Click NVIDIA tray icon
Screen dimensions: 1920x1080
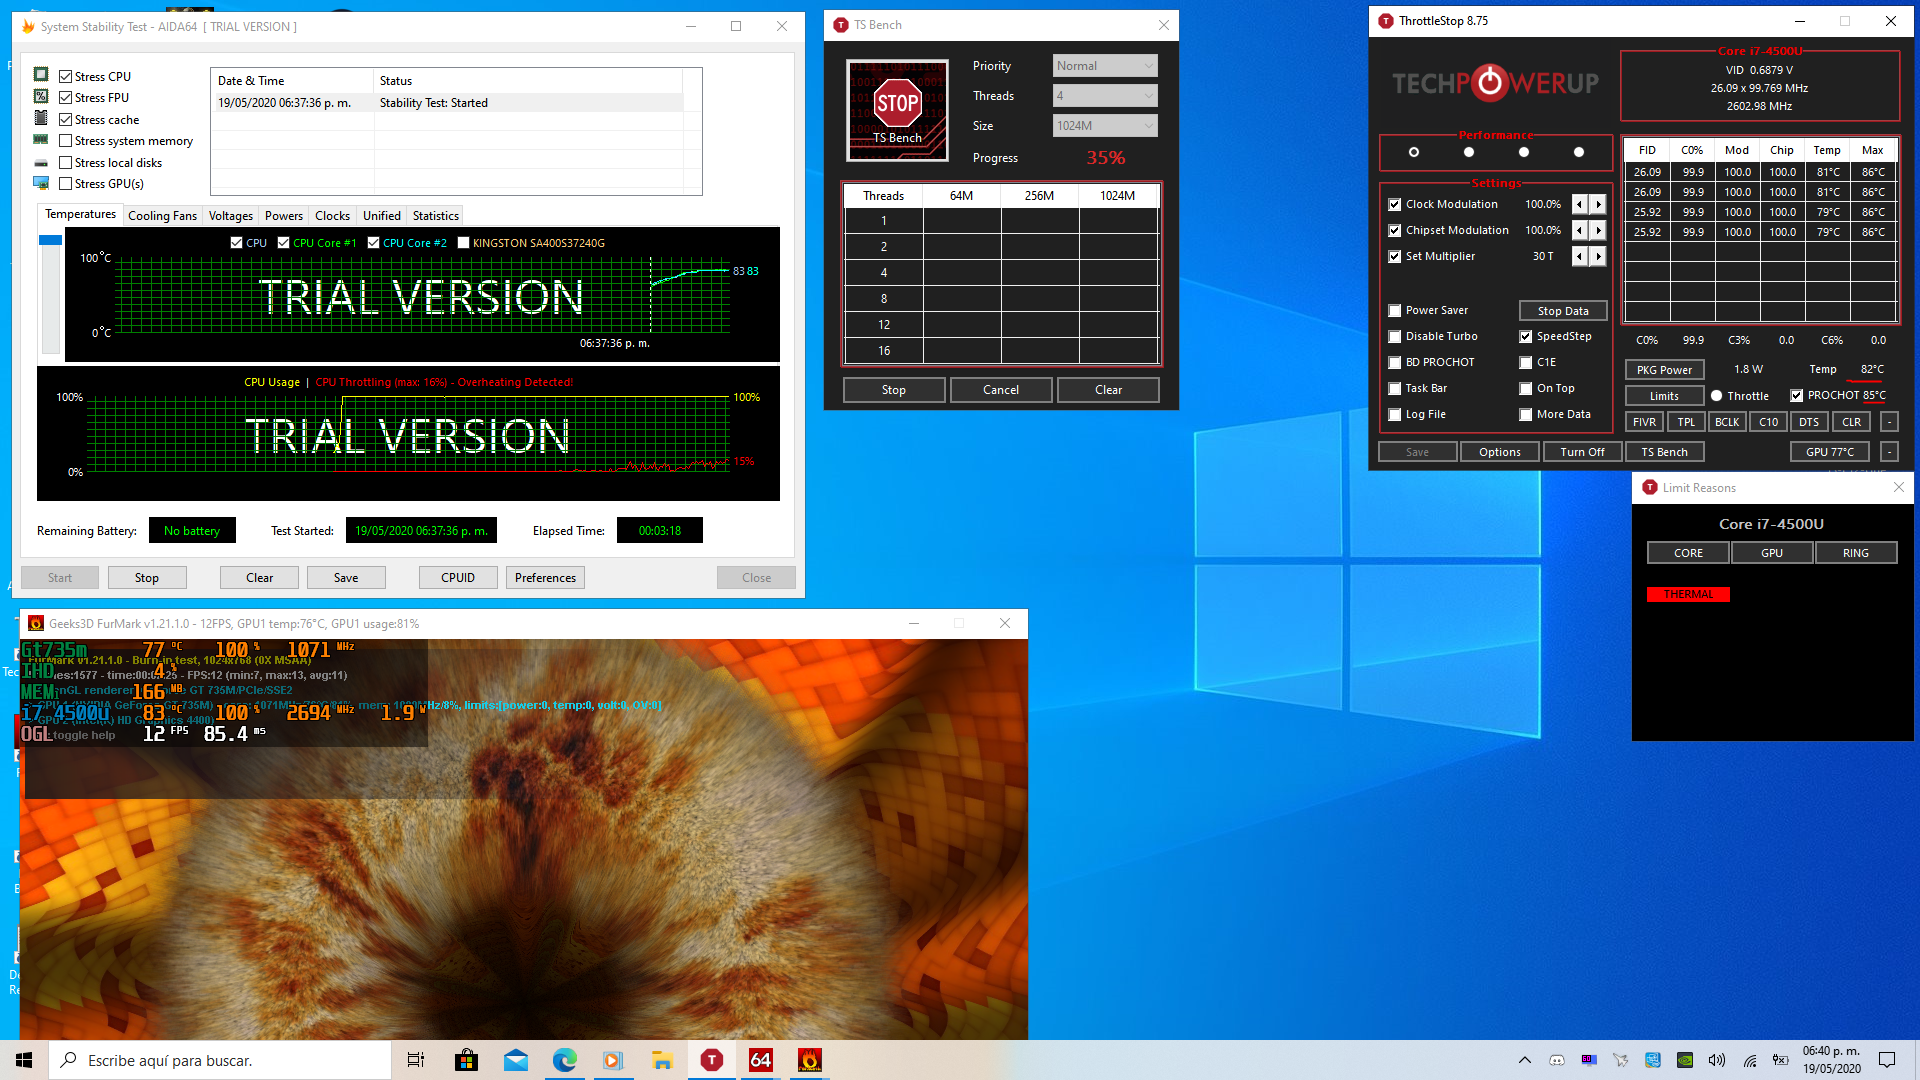(1685, 1060)
